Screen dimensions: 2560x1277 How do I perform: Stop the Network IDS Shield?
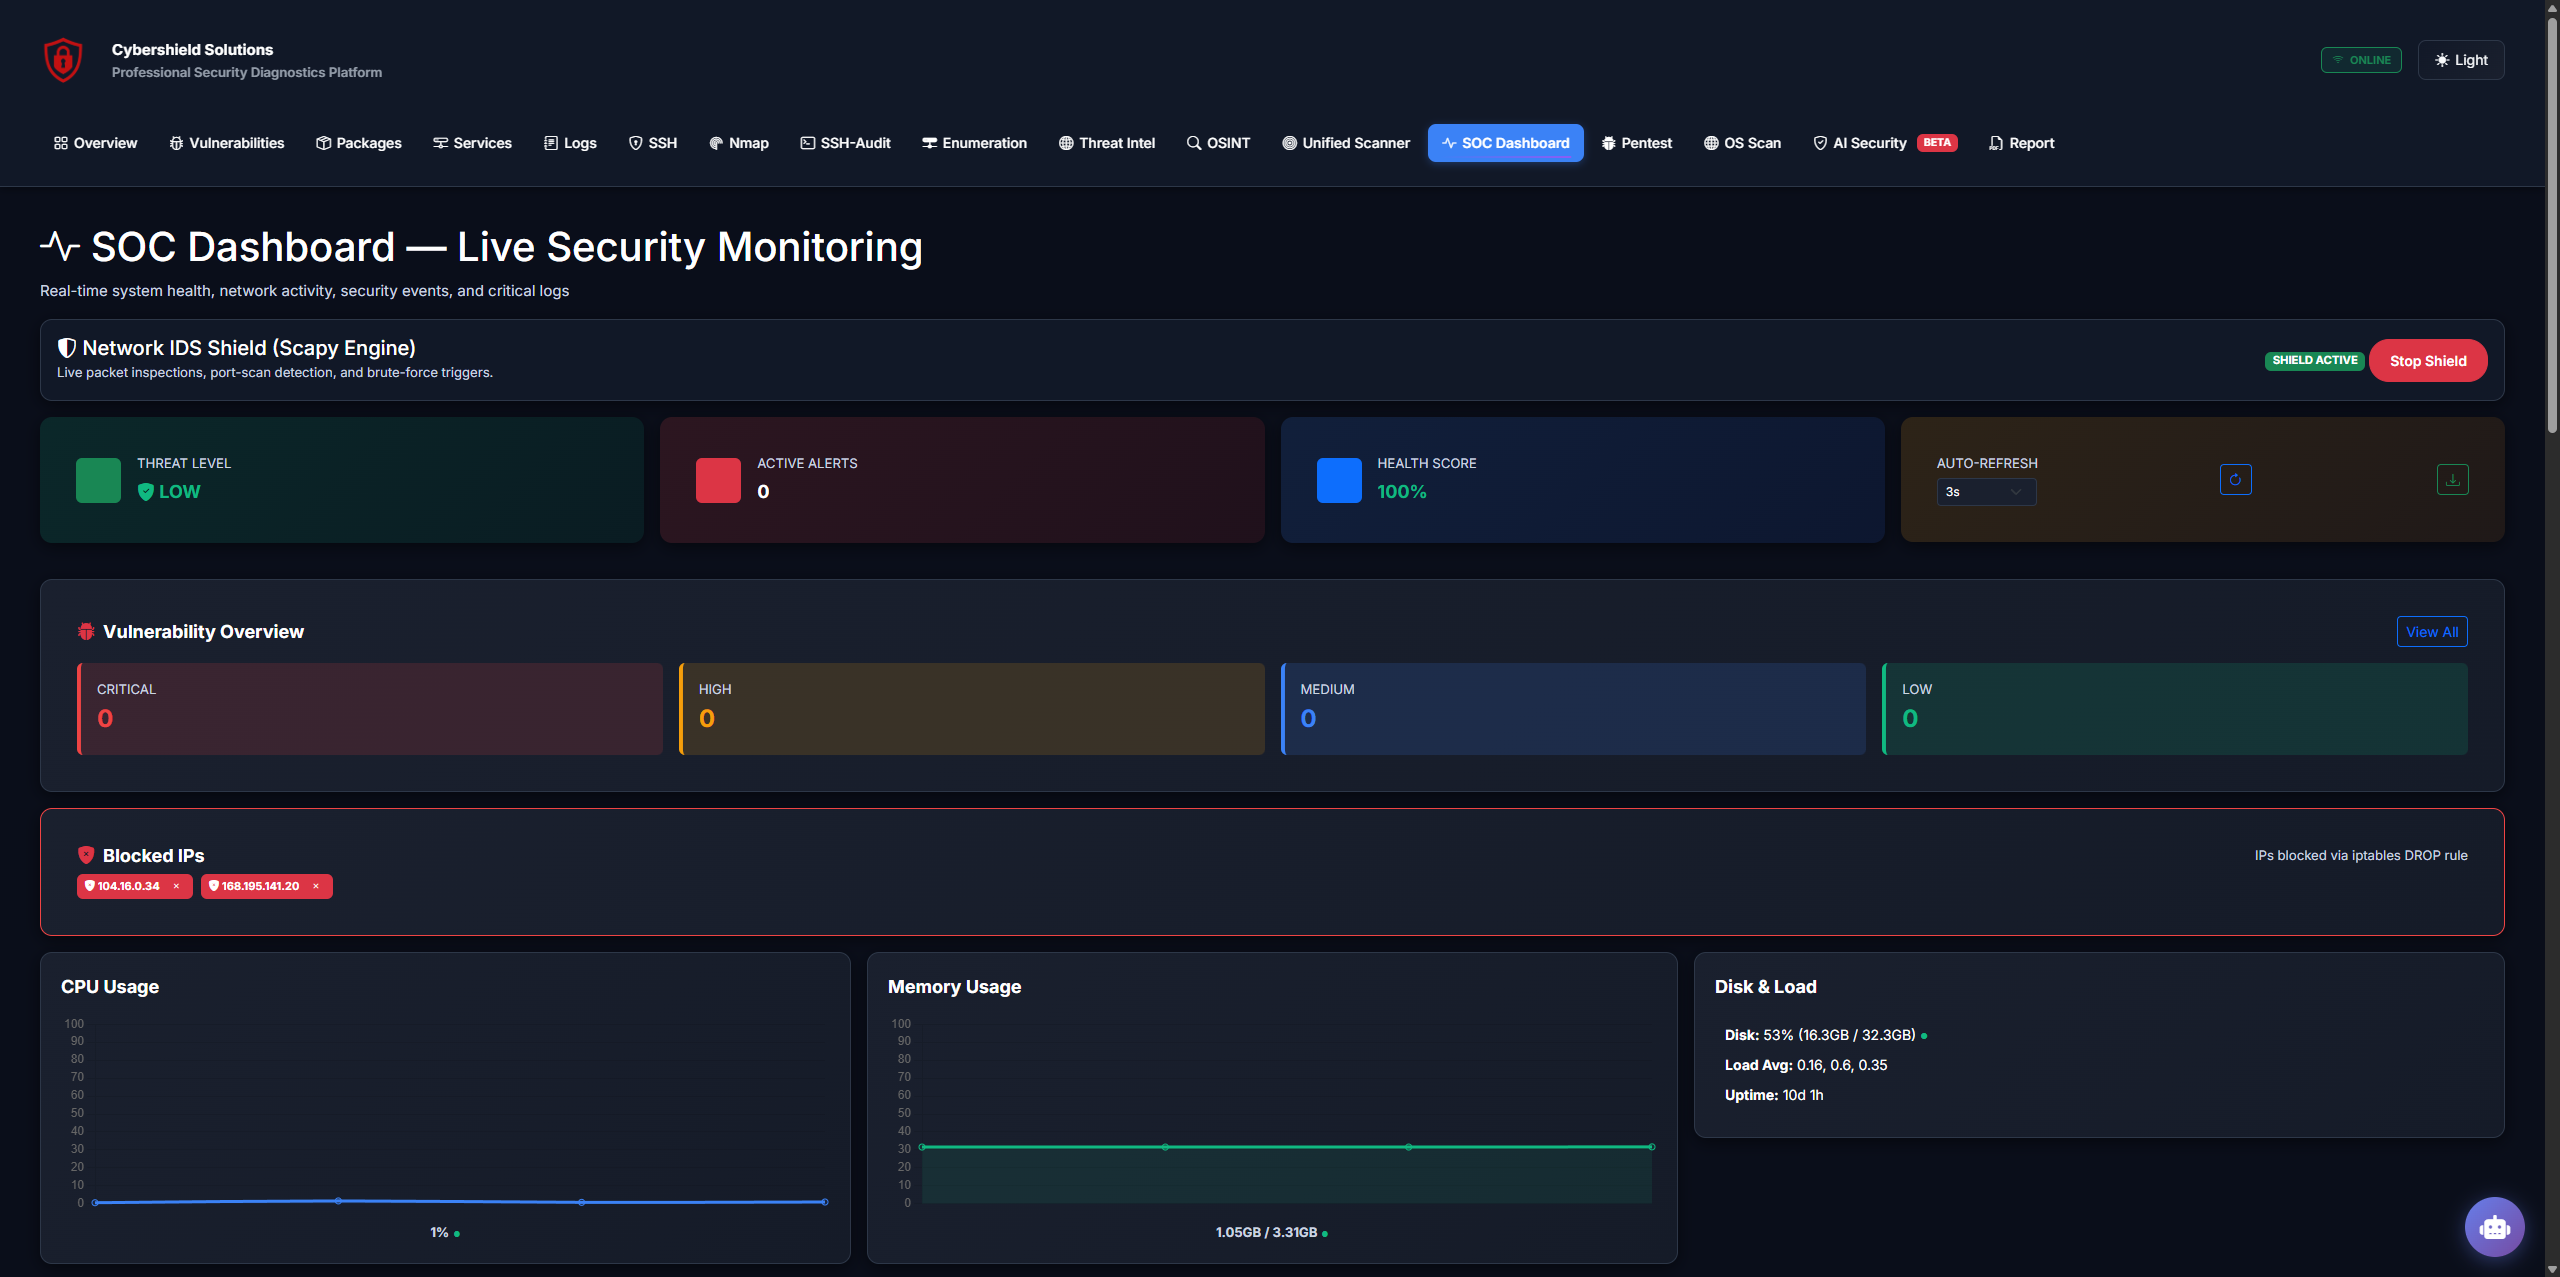click(x=2428, y=360)
